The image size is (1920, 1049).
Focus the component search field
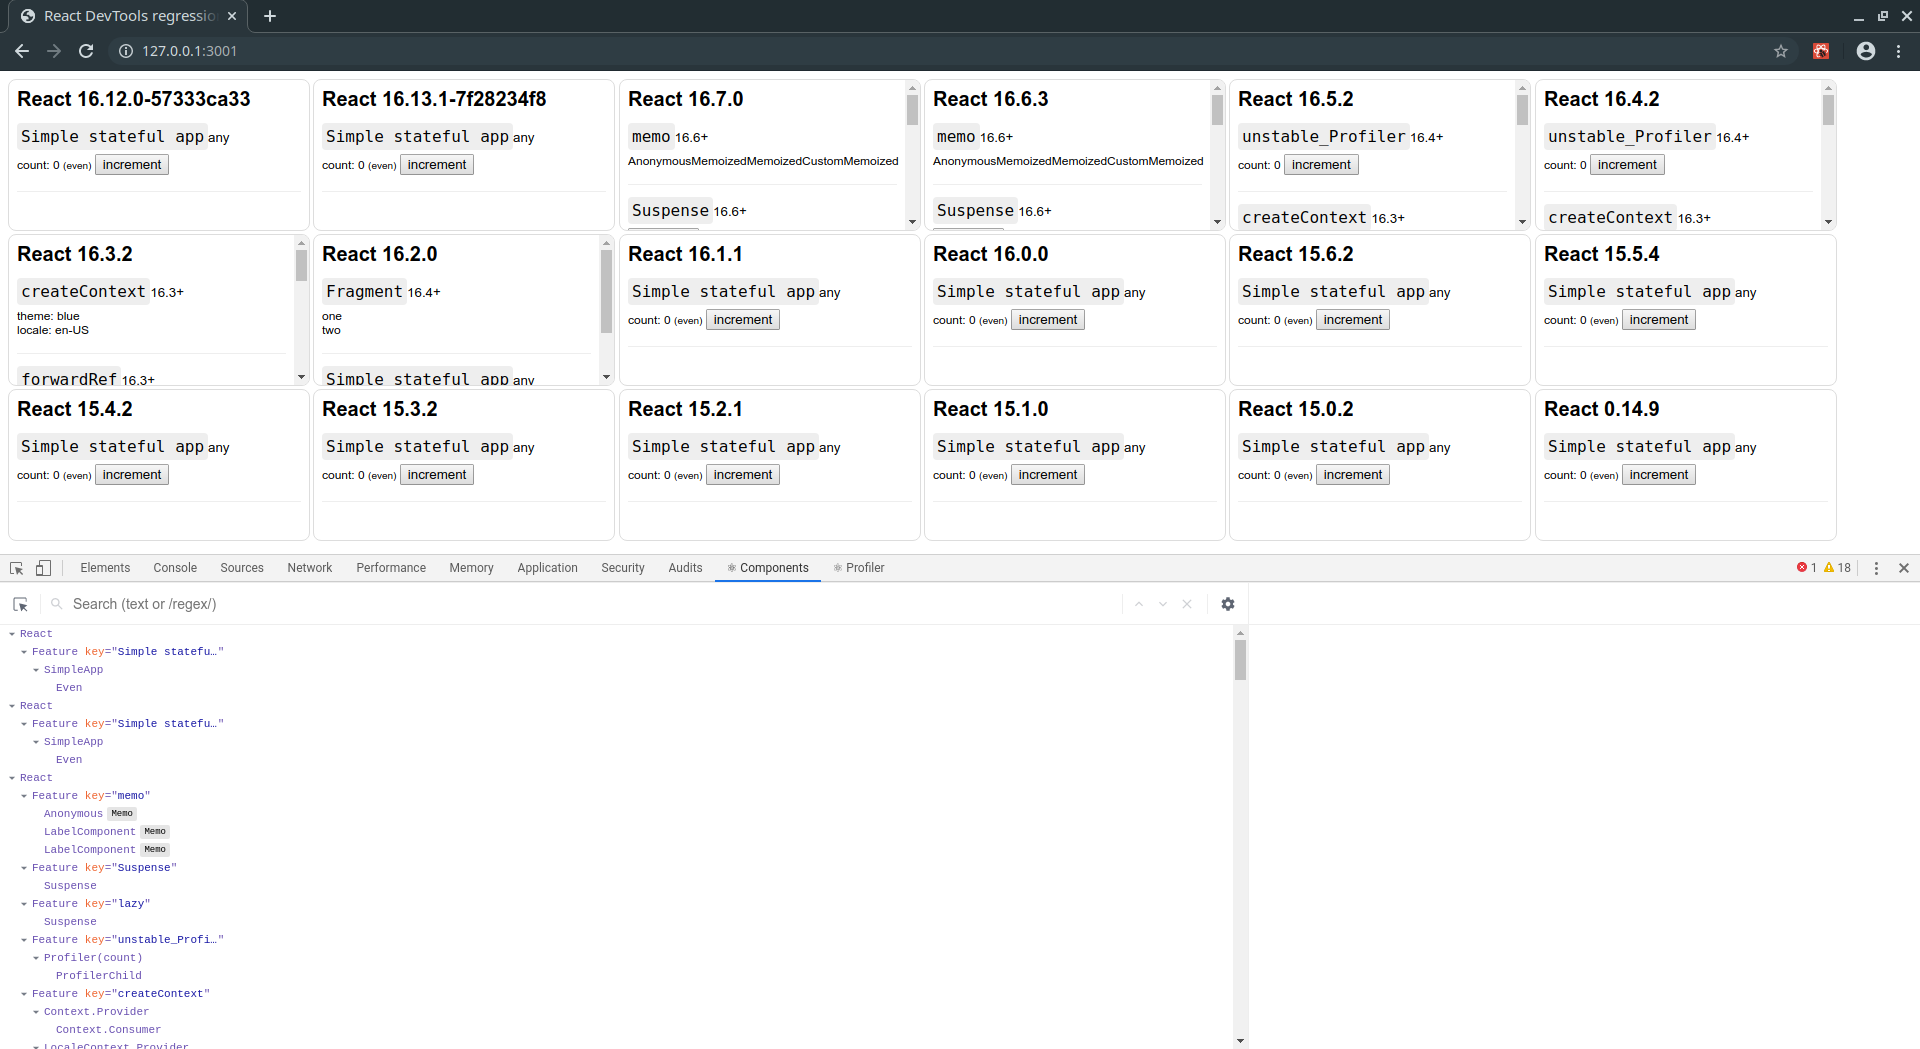pyautogui.click(x=590, y=604)
